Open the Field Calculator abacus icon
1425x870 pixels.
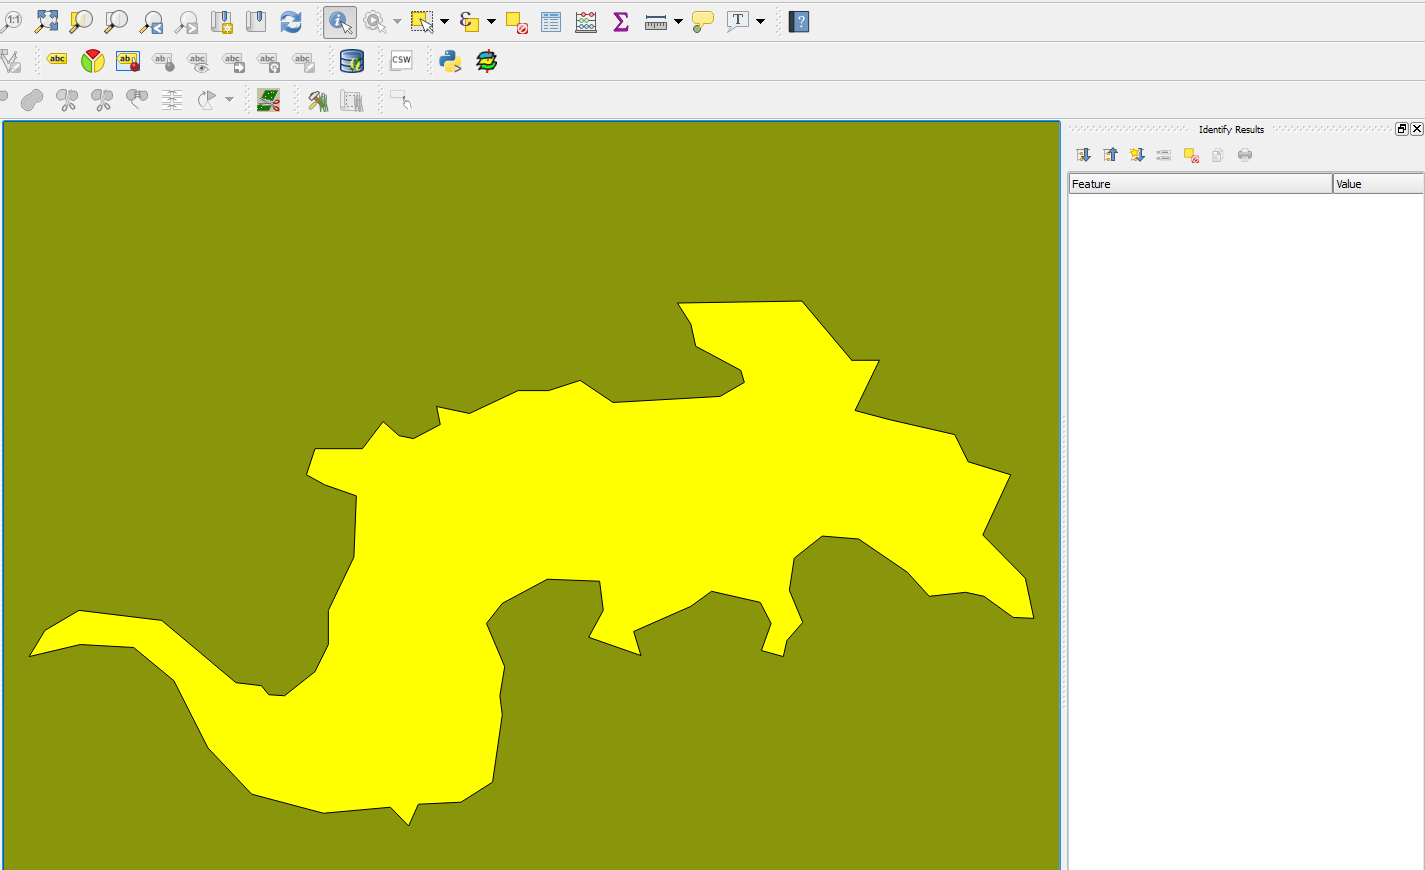click(586, 21)
